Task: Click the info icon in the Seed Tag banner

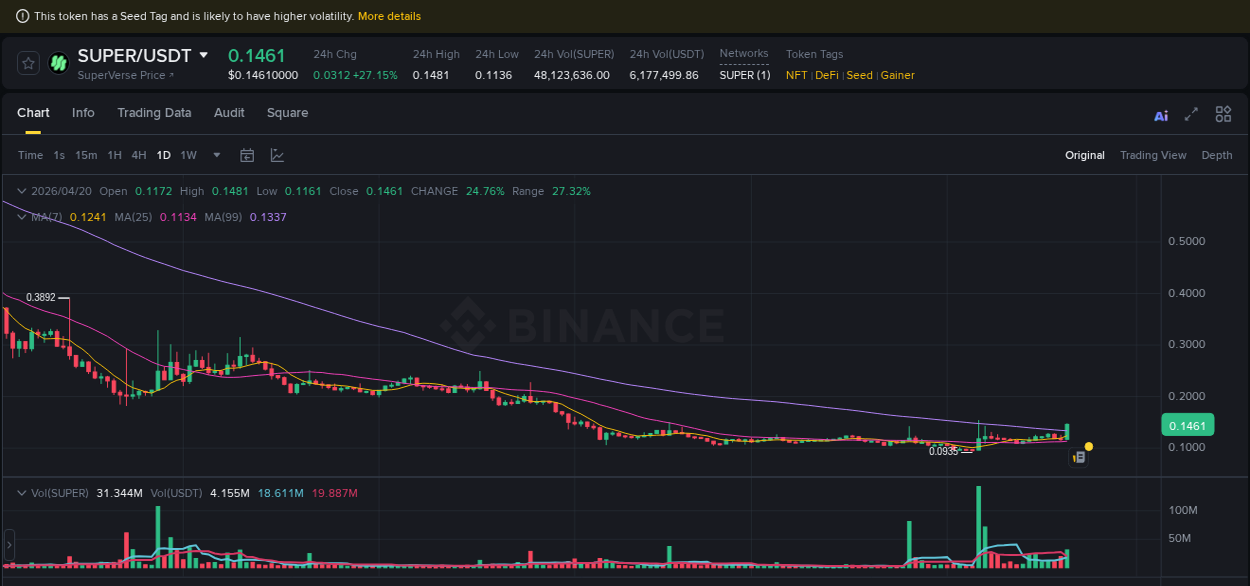Action: click(21, 15)
